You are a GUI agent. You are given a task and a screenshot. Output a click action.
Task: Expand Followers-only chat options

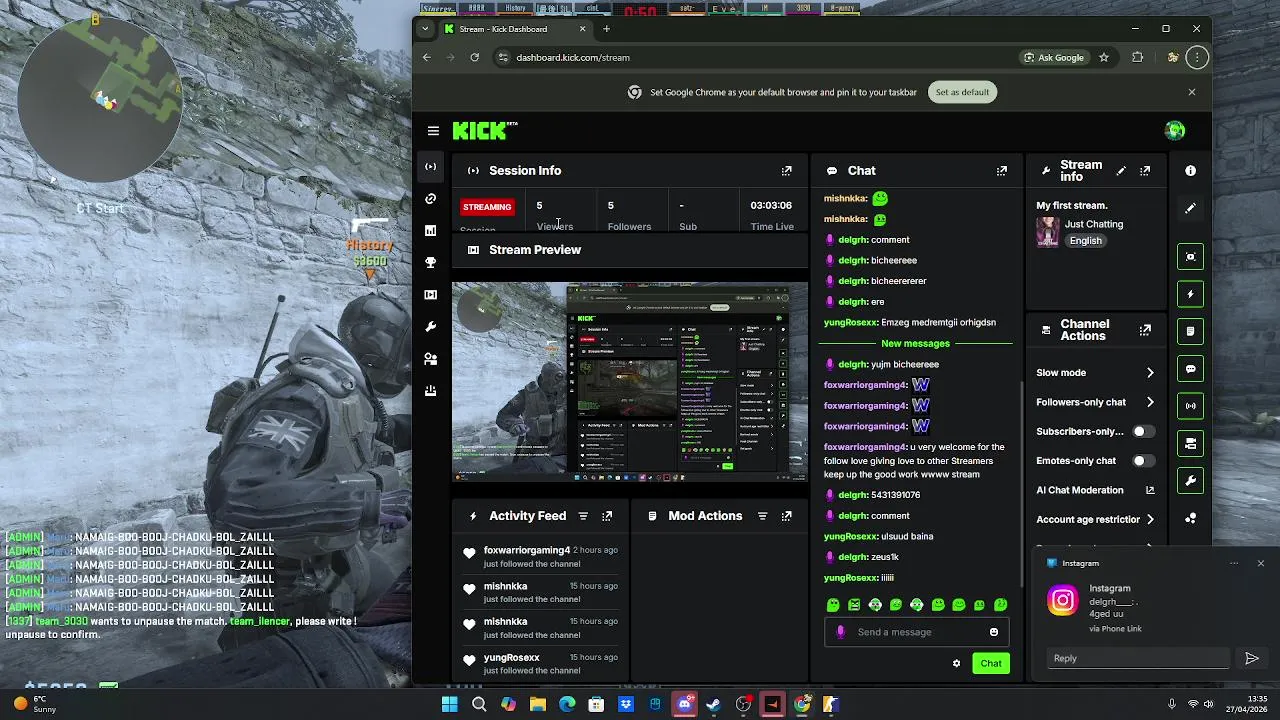[x=1150, y=402]
